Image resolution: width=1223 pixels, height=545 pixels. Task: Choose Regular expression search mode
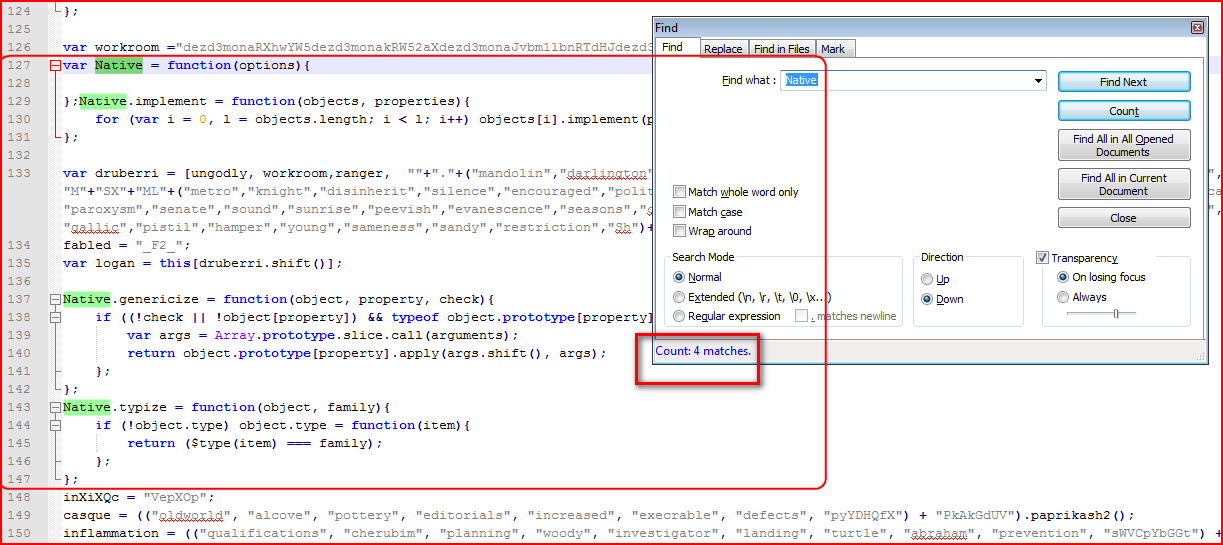pos(680,316)
